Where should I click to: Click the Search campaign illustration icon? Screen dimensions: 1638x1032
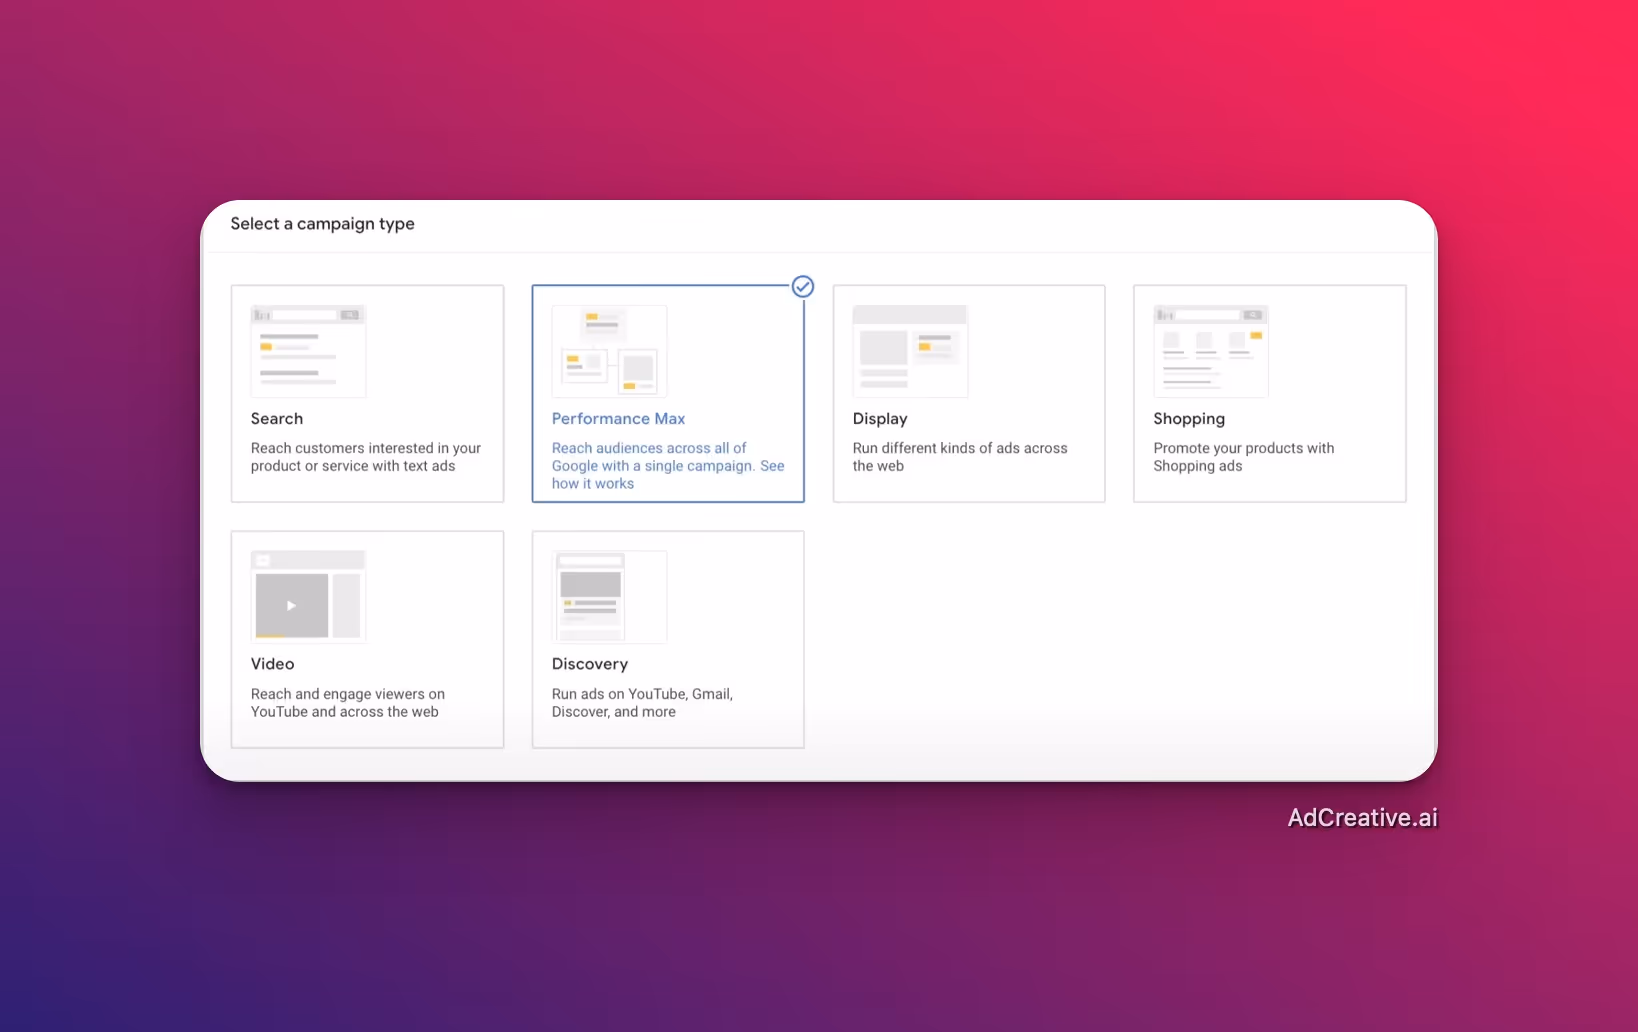(x=308, y=351)
